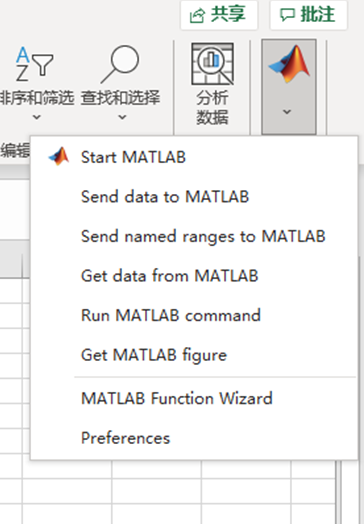364x524 pixels.
Task: Select Send named ranges to MATLAB
Action: pyautogui.click(x=194, y=236)
